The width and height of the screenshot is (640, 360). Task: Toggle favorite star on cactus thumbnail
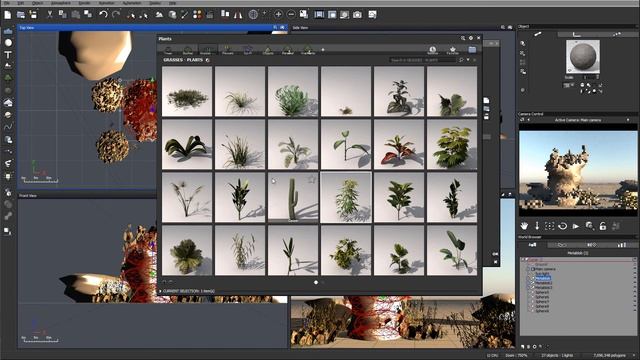[x=312, y=179]
